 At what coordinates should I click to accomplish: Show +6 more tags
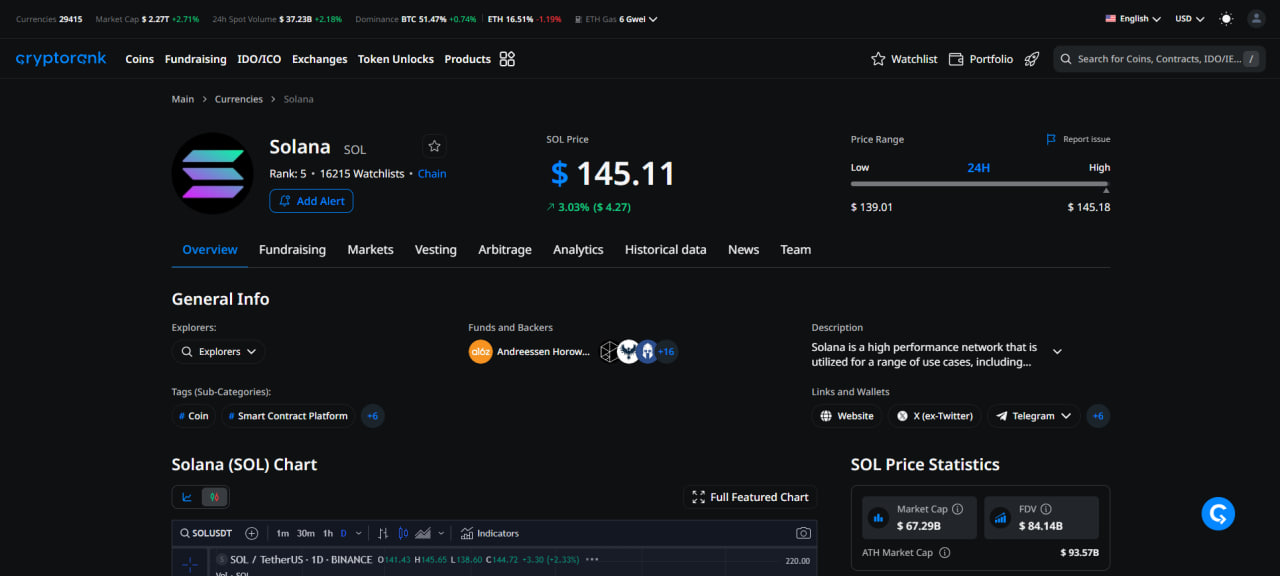[x=372, y=416]
